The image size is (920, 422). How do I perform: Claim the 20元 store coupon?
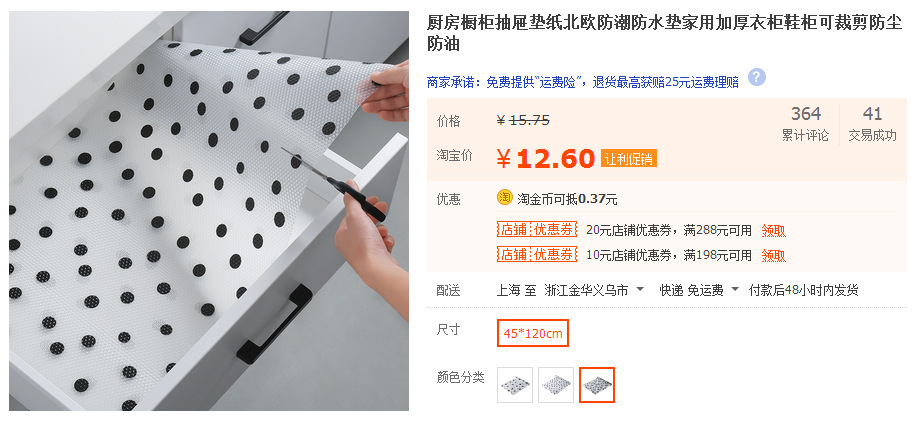coord(773,231)
